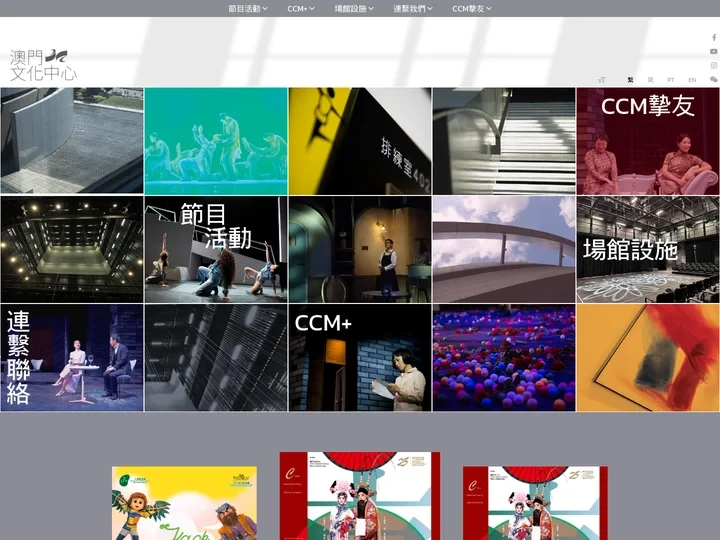
Task: Open the Instagram profile icon
Action: click(714, 66)
